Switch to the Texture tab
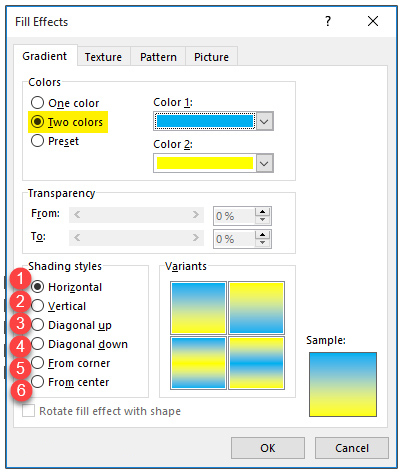Image resolution: width=404 pixels, height=475 pixels. [x=103, y=57]
